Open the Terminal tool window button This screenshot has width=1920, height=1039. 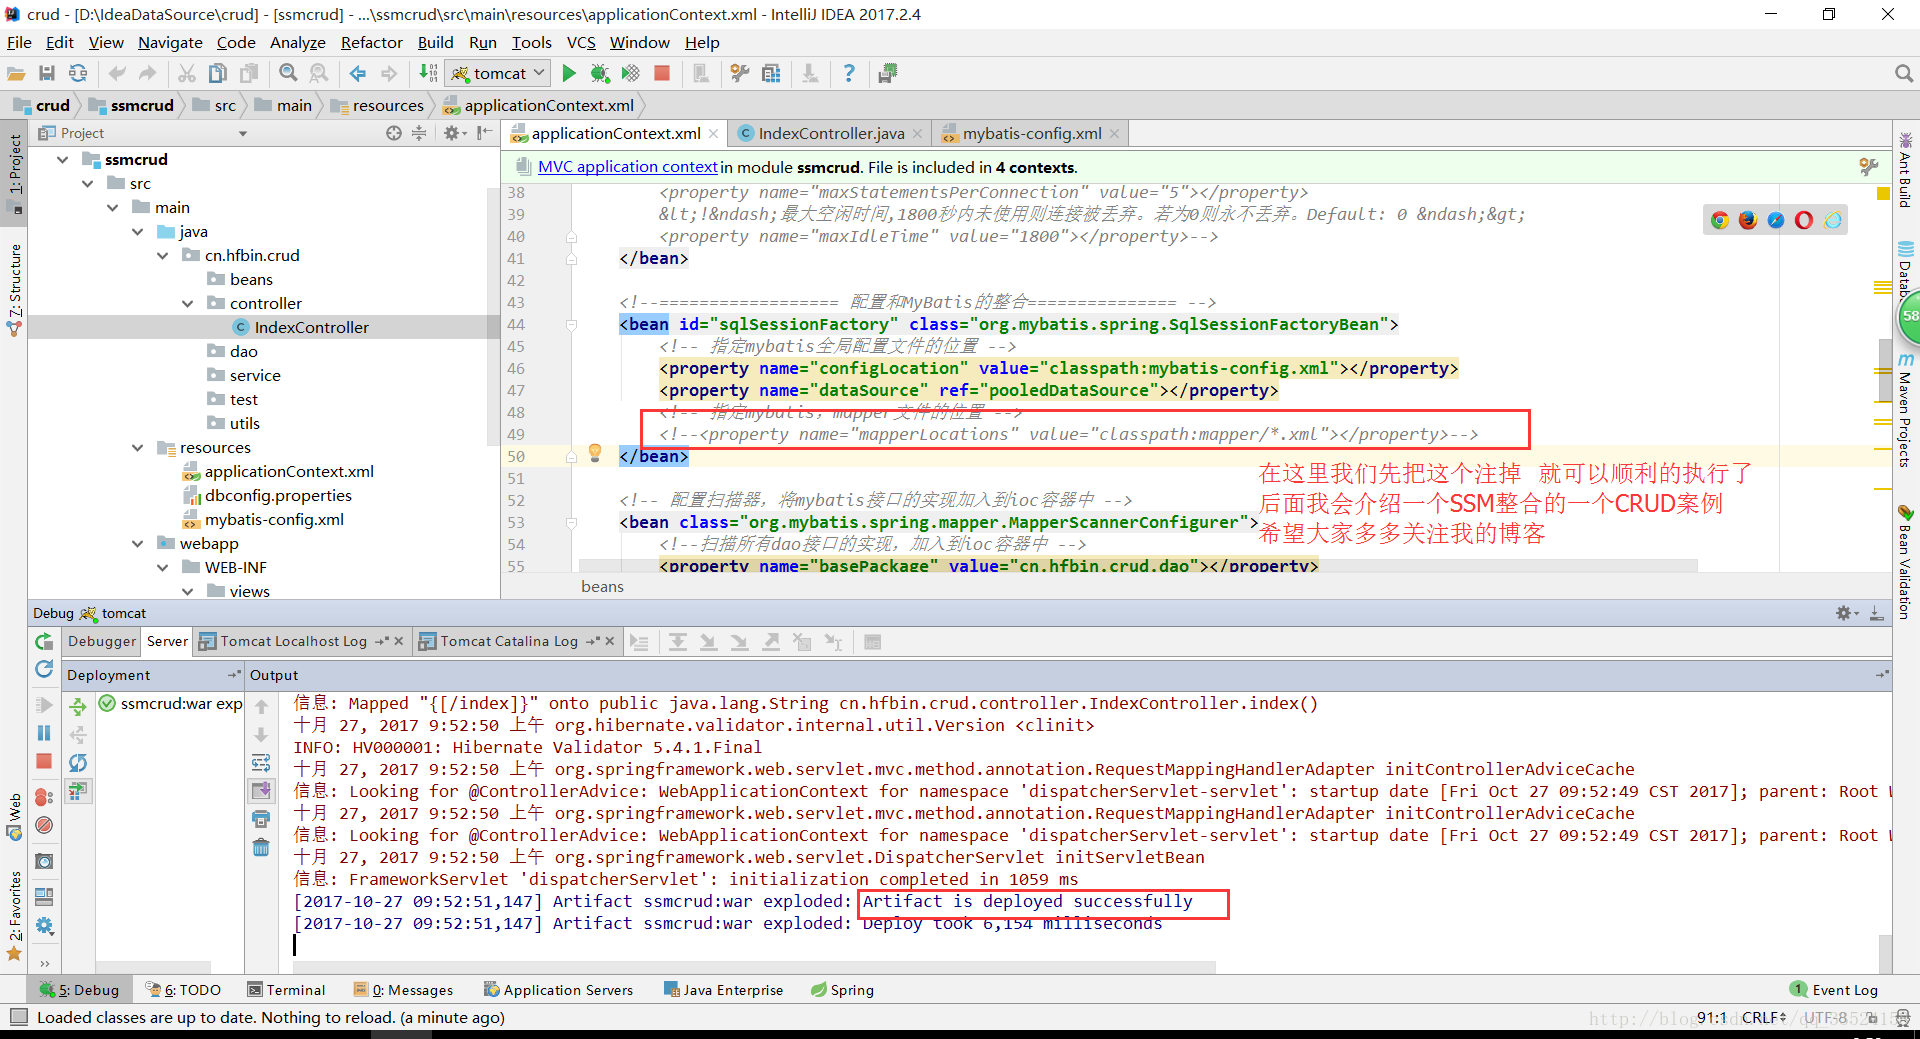pos(287,990)
